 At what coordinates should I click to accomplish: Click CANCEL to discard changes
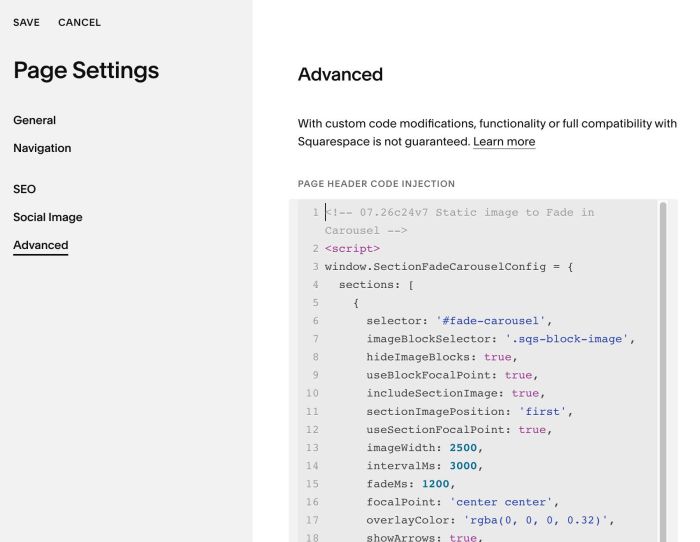click(79, 22)
